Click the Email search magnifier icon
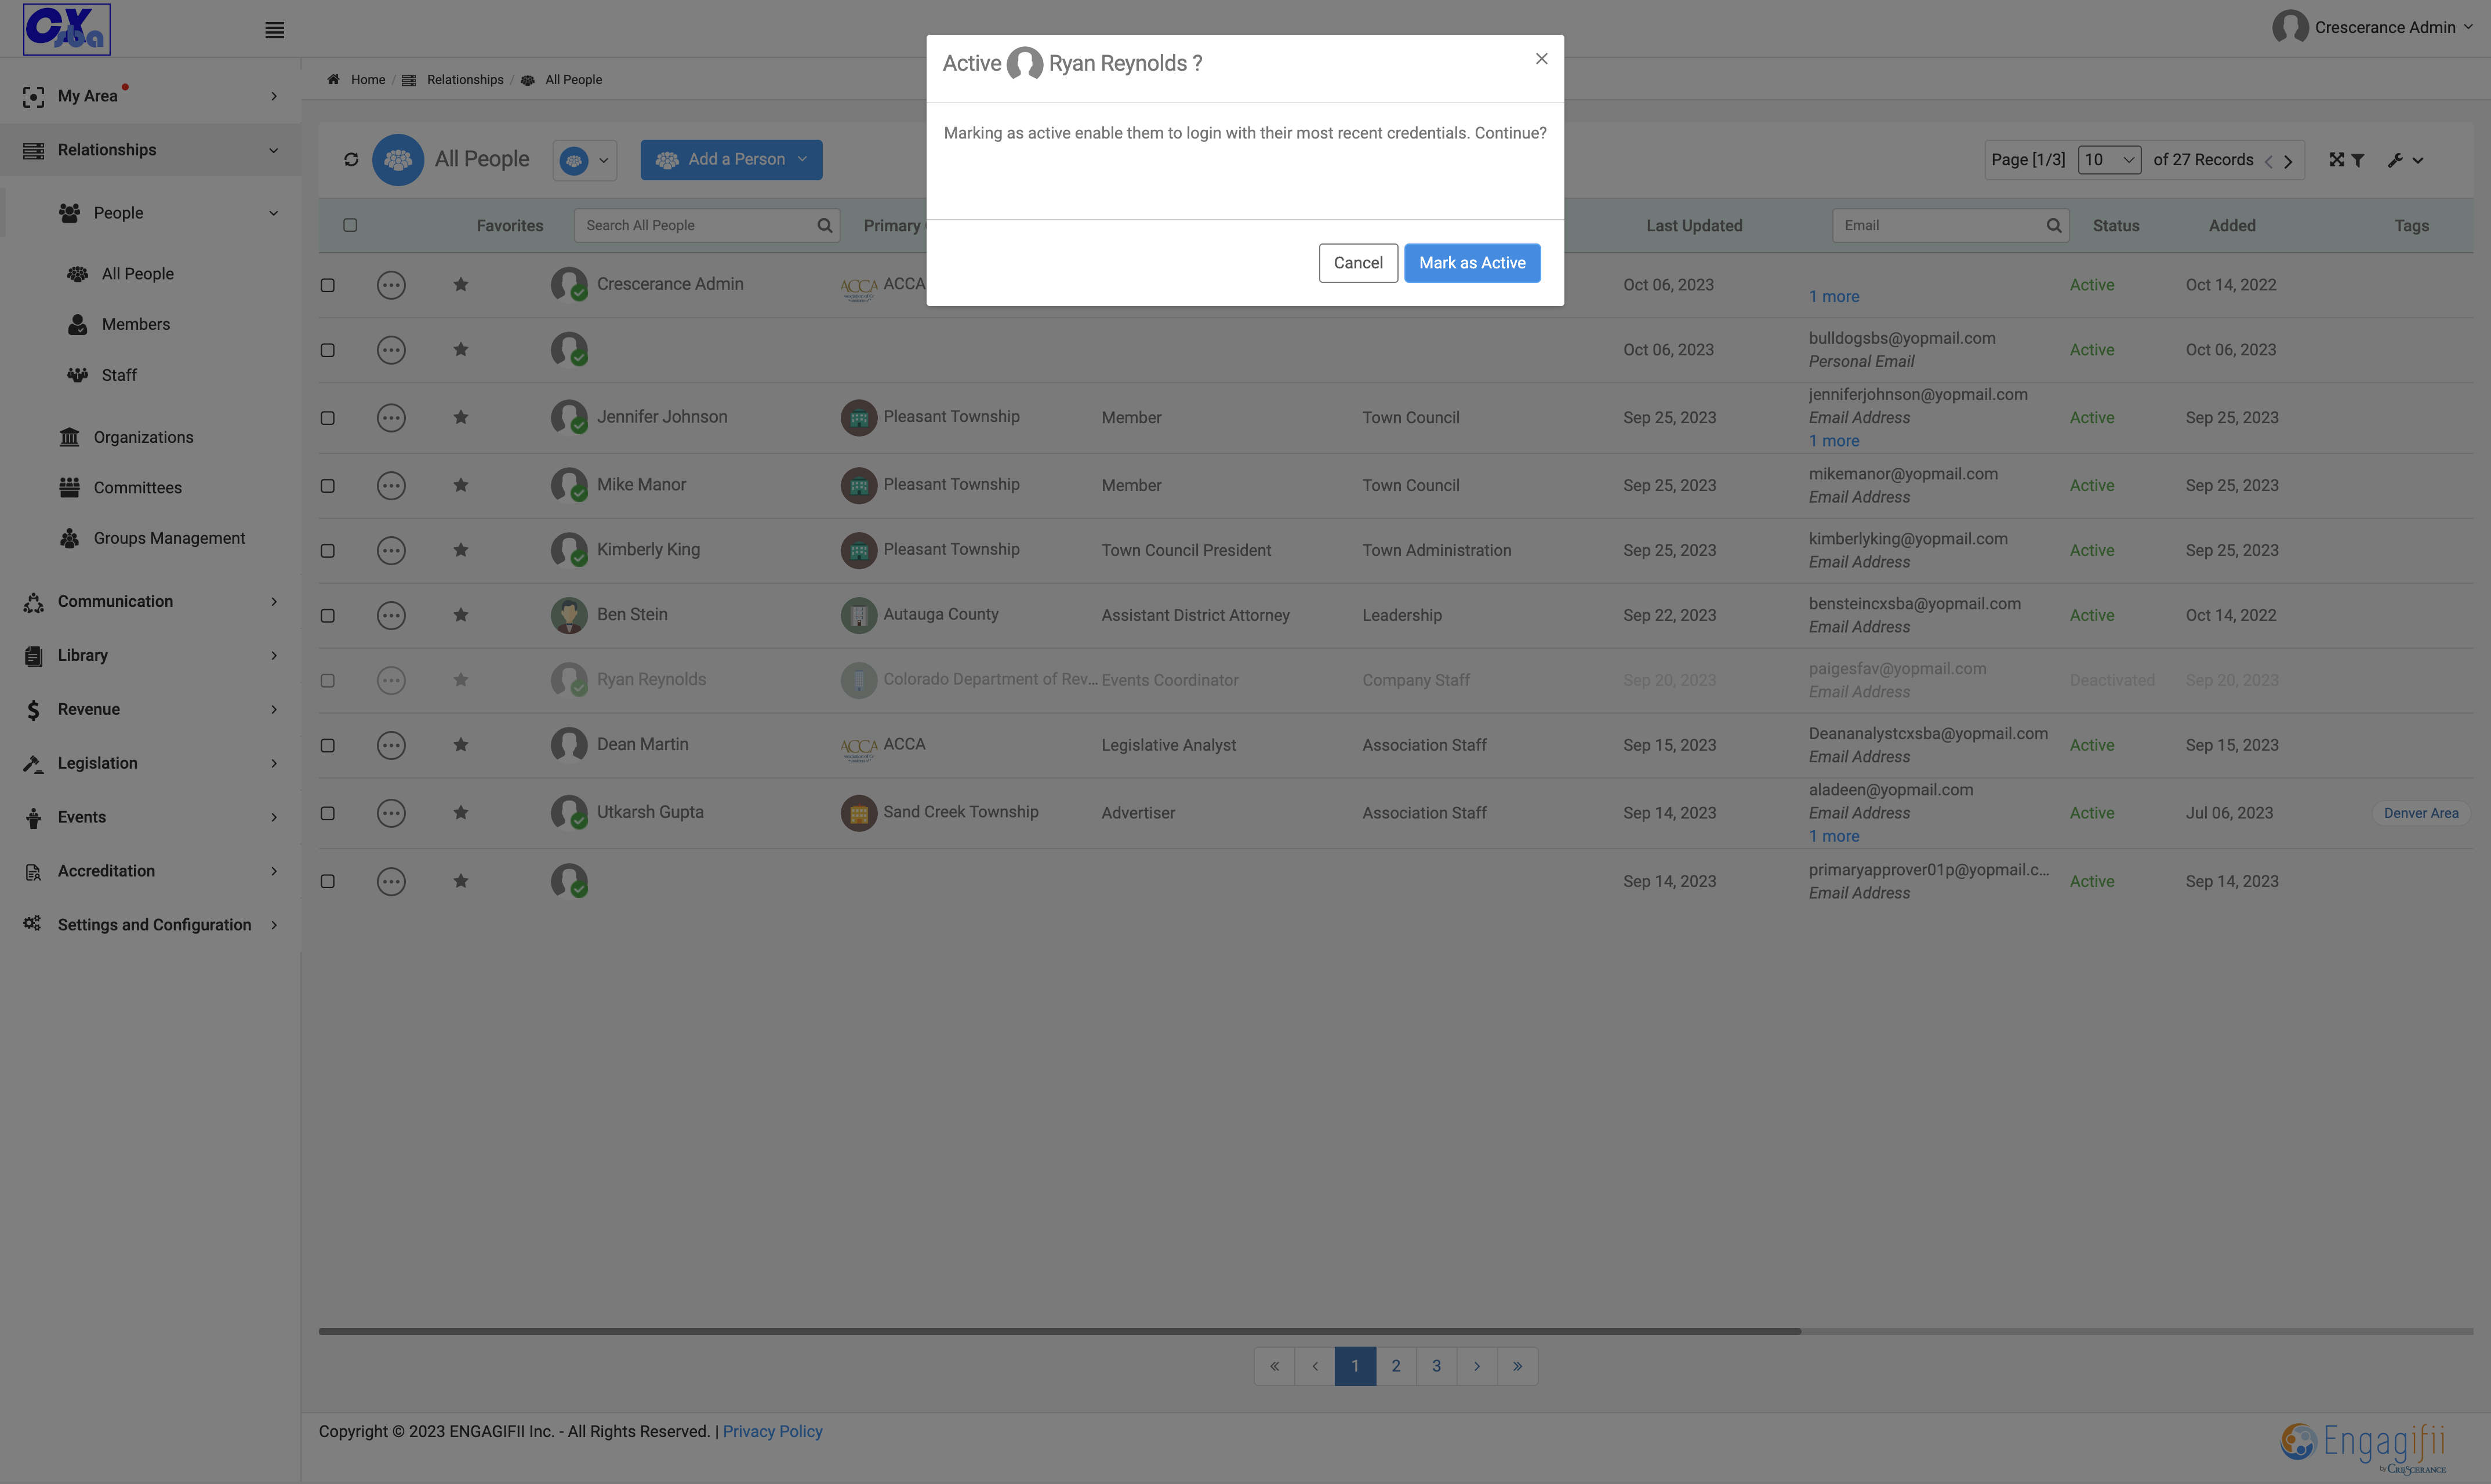2491x1484 pixels. [x=2054, y=226]
